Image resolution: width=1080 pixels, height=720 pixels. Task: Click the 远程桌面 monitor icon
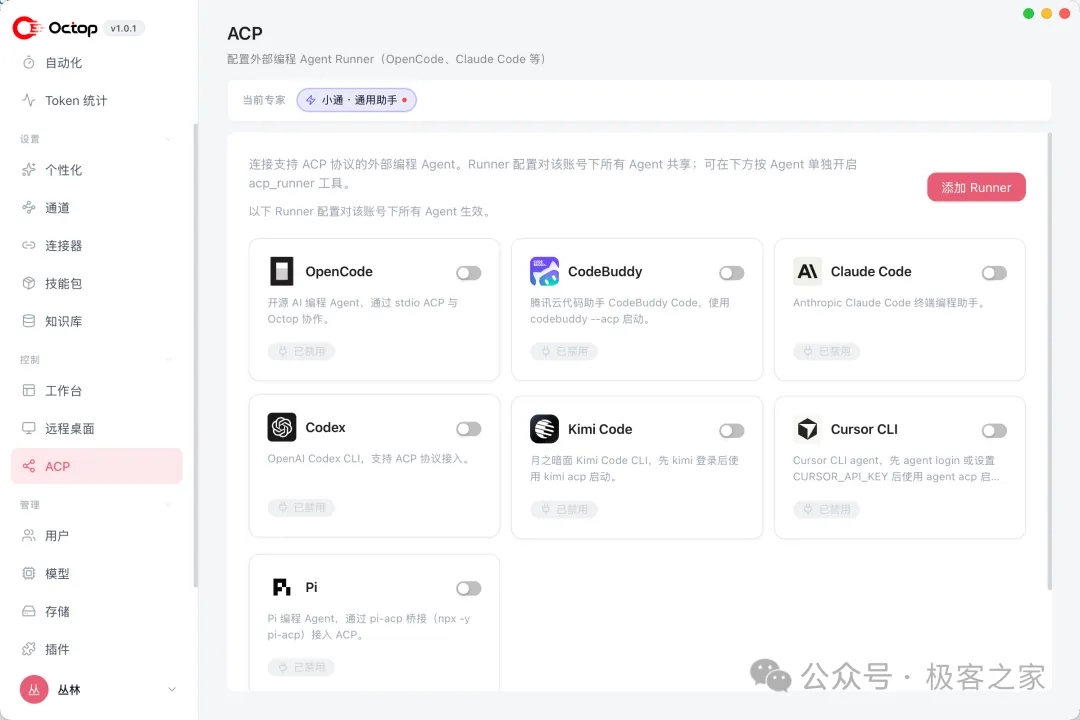tap(29, 429)
